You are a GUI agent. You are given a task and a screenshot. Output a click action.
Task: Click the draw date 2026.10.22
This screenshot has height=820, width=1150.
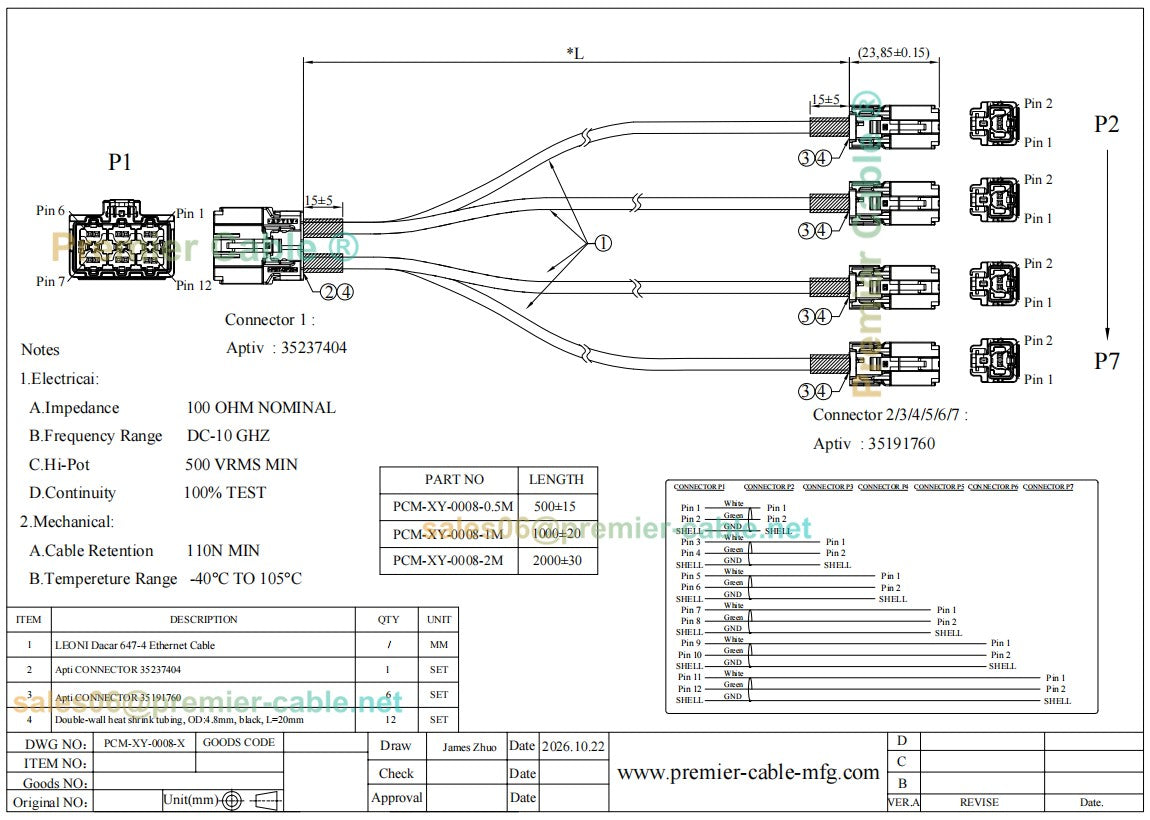(x=574, y=747)
